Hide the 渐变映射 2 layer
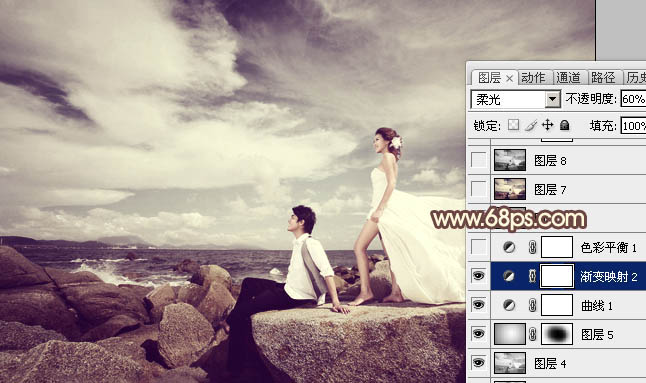The width and height of the screenshot is (646, 383). 478,276
